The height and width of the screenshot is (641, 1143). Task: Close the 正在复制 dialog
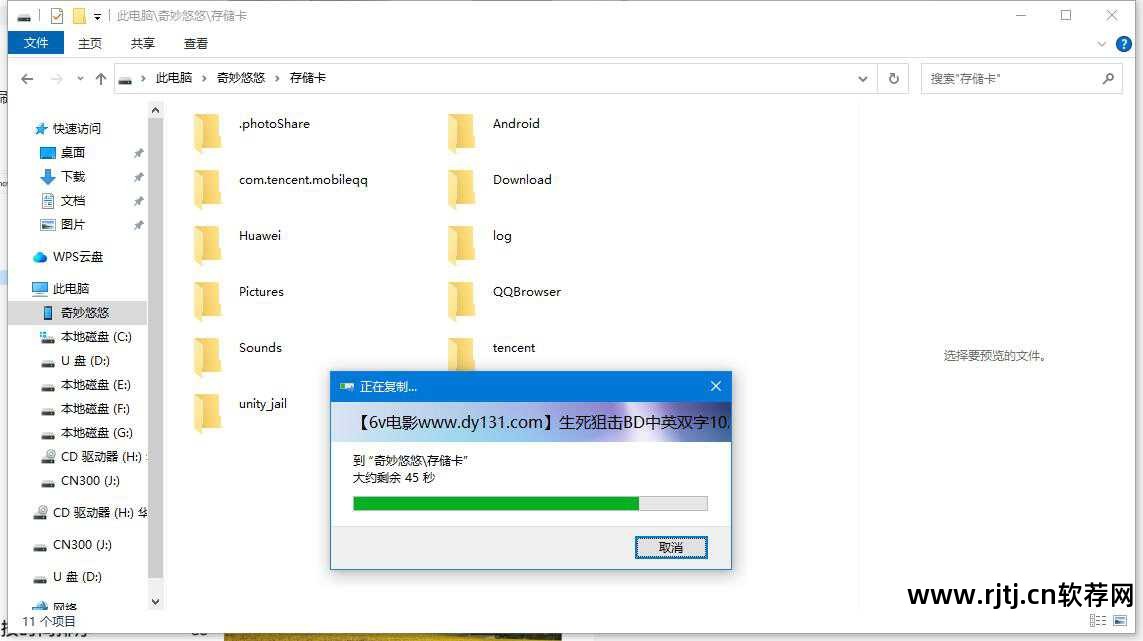click(716, 386)
